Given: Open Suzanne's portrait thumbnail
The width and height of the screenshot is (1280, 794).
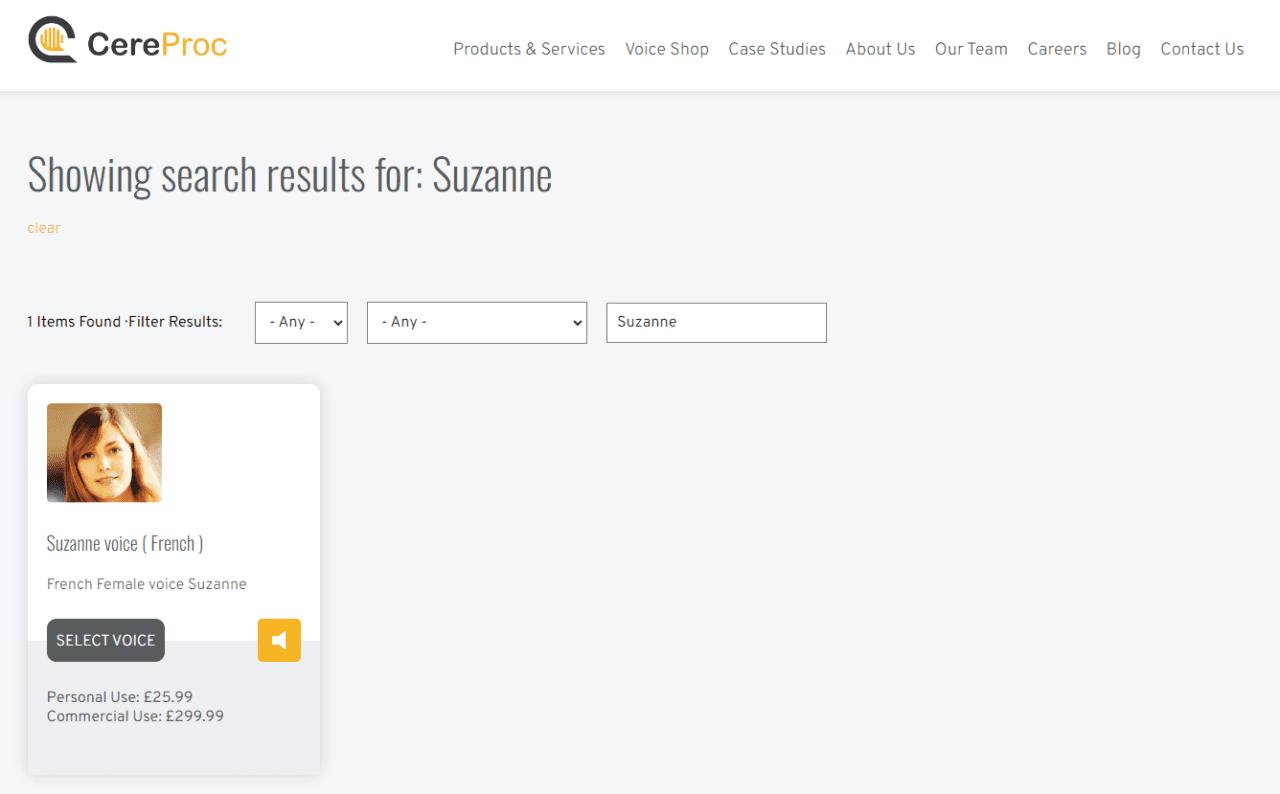Looking at the screenshot, I should tap(104, 452).
